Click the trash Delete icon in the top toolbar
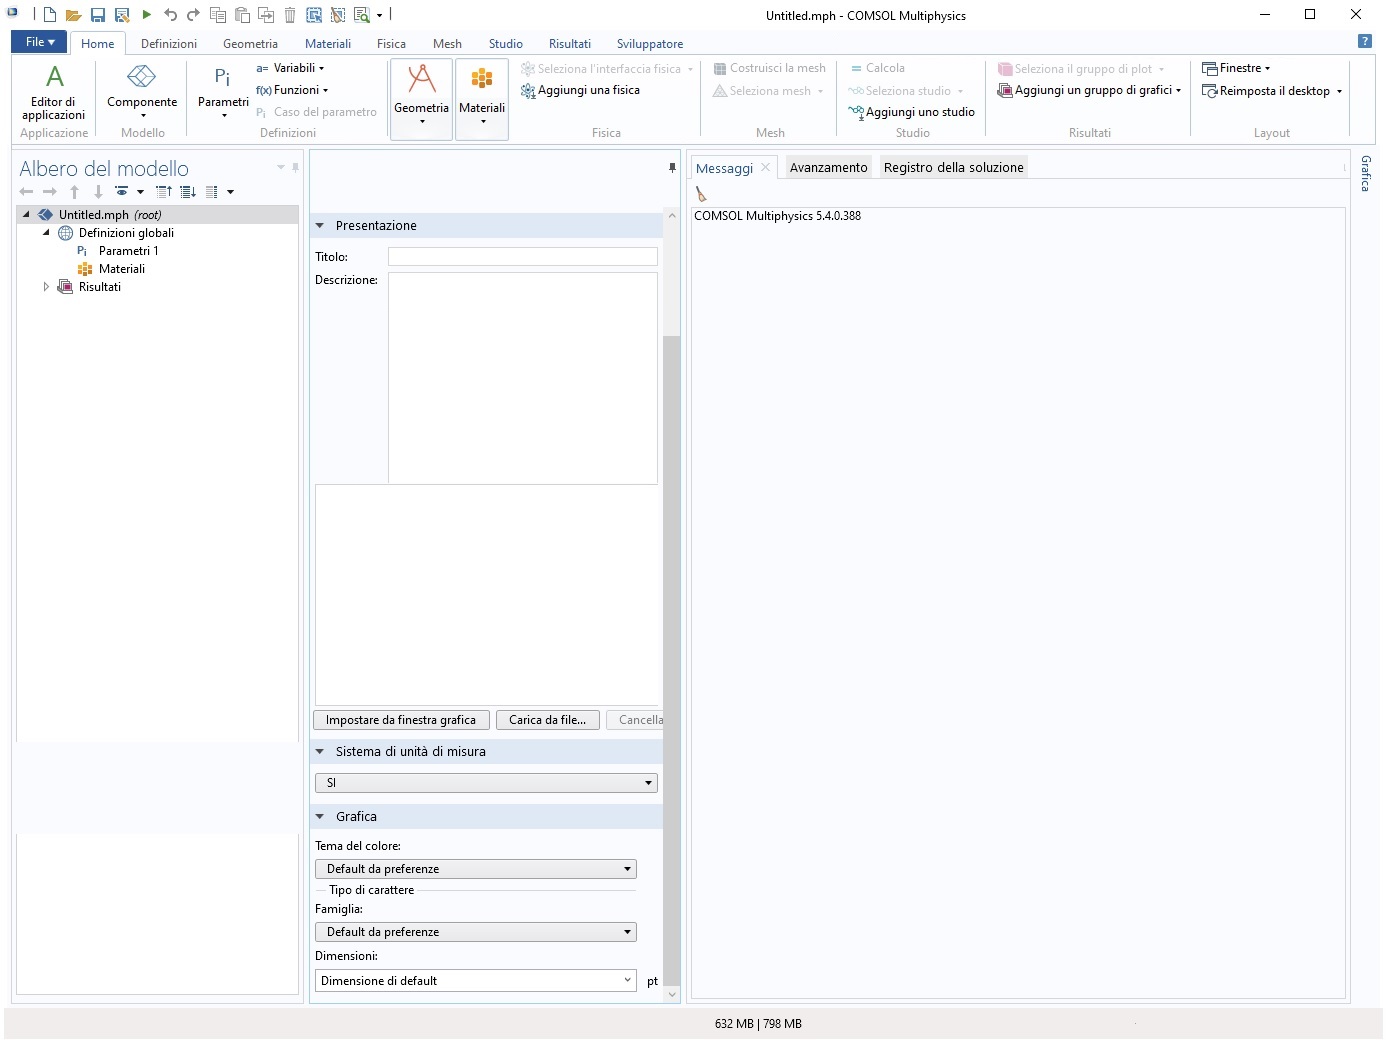Image resolution: width=1387 pixels, height=1040 pixels. (x=290, y=15)
